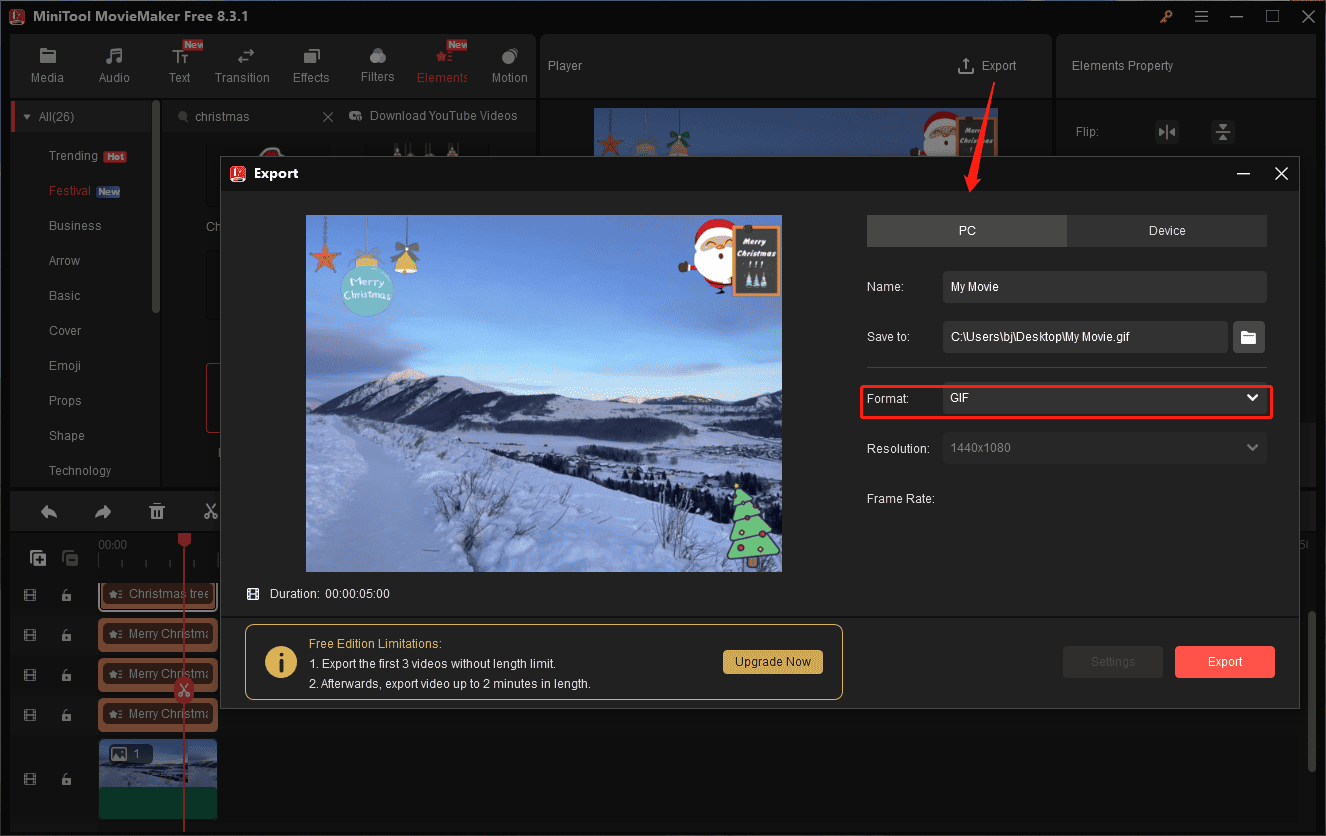The image size is (1326, 836).
Task: Switch to the Device tab
Action: 1166,231
